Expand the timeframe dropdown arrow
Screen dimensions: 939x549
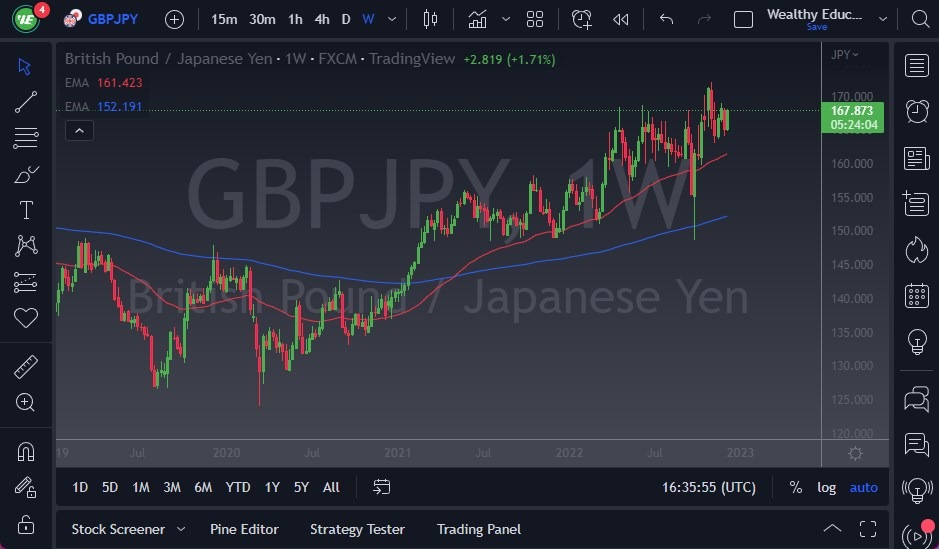pyautogui.click(x=392, y=19)
